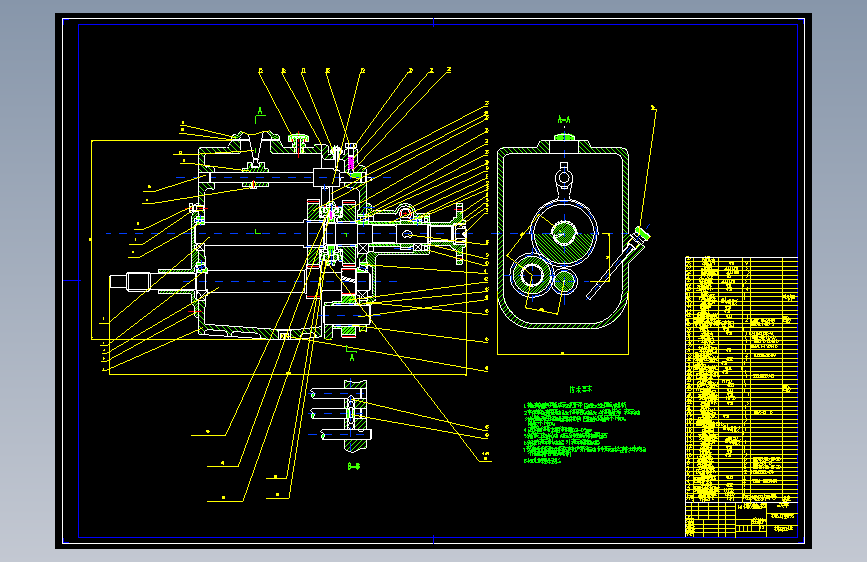Viewport: 867px width, 562px height.
Task: Select the A-A section view label
Action: point(563,119)
